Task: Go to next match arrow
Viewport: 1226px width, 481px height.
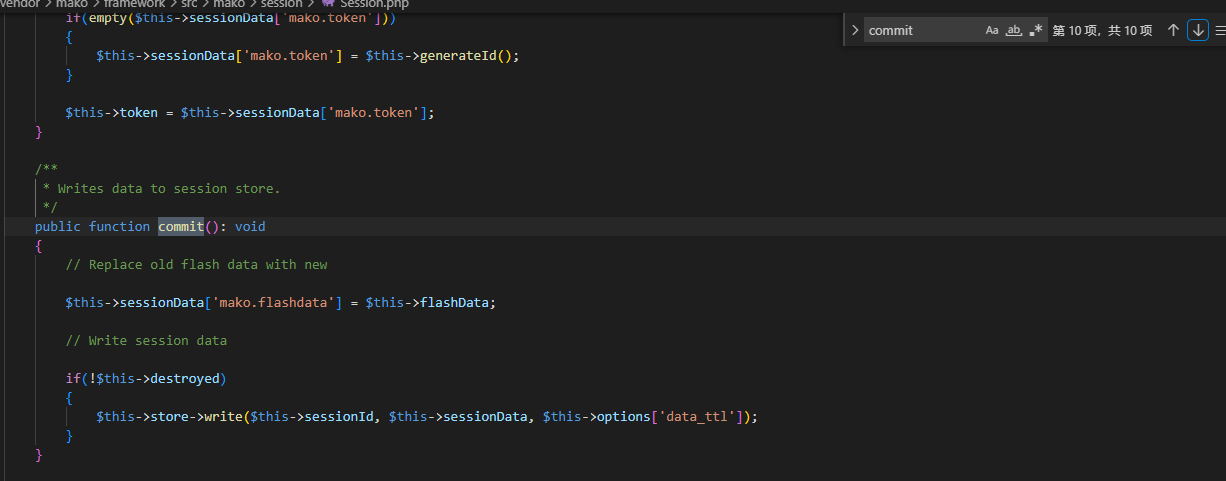Action: tap(1198, 30)
